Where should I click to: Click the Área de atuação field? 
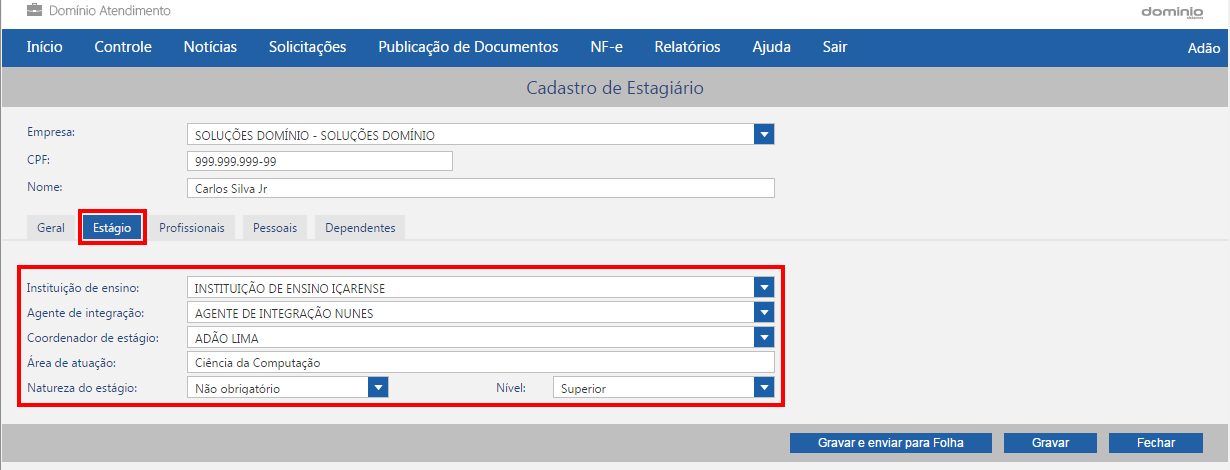tap(481, 363)
